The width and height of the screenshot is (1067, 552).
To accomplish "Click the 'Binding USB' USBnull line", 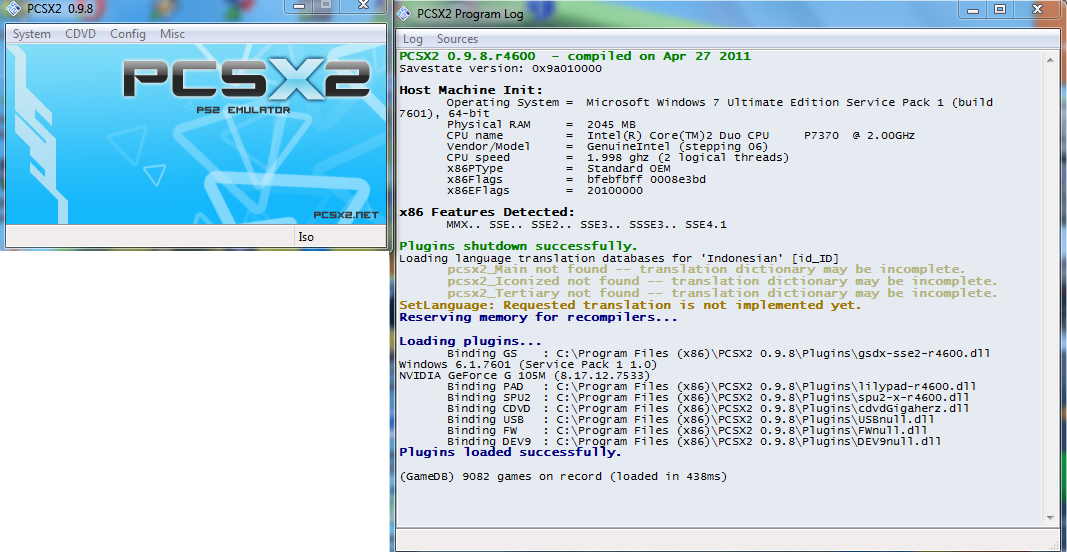I will 691,419.
